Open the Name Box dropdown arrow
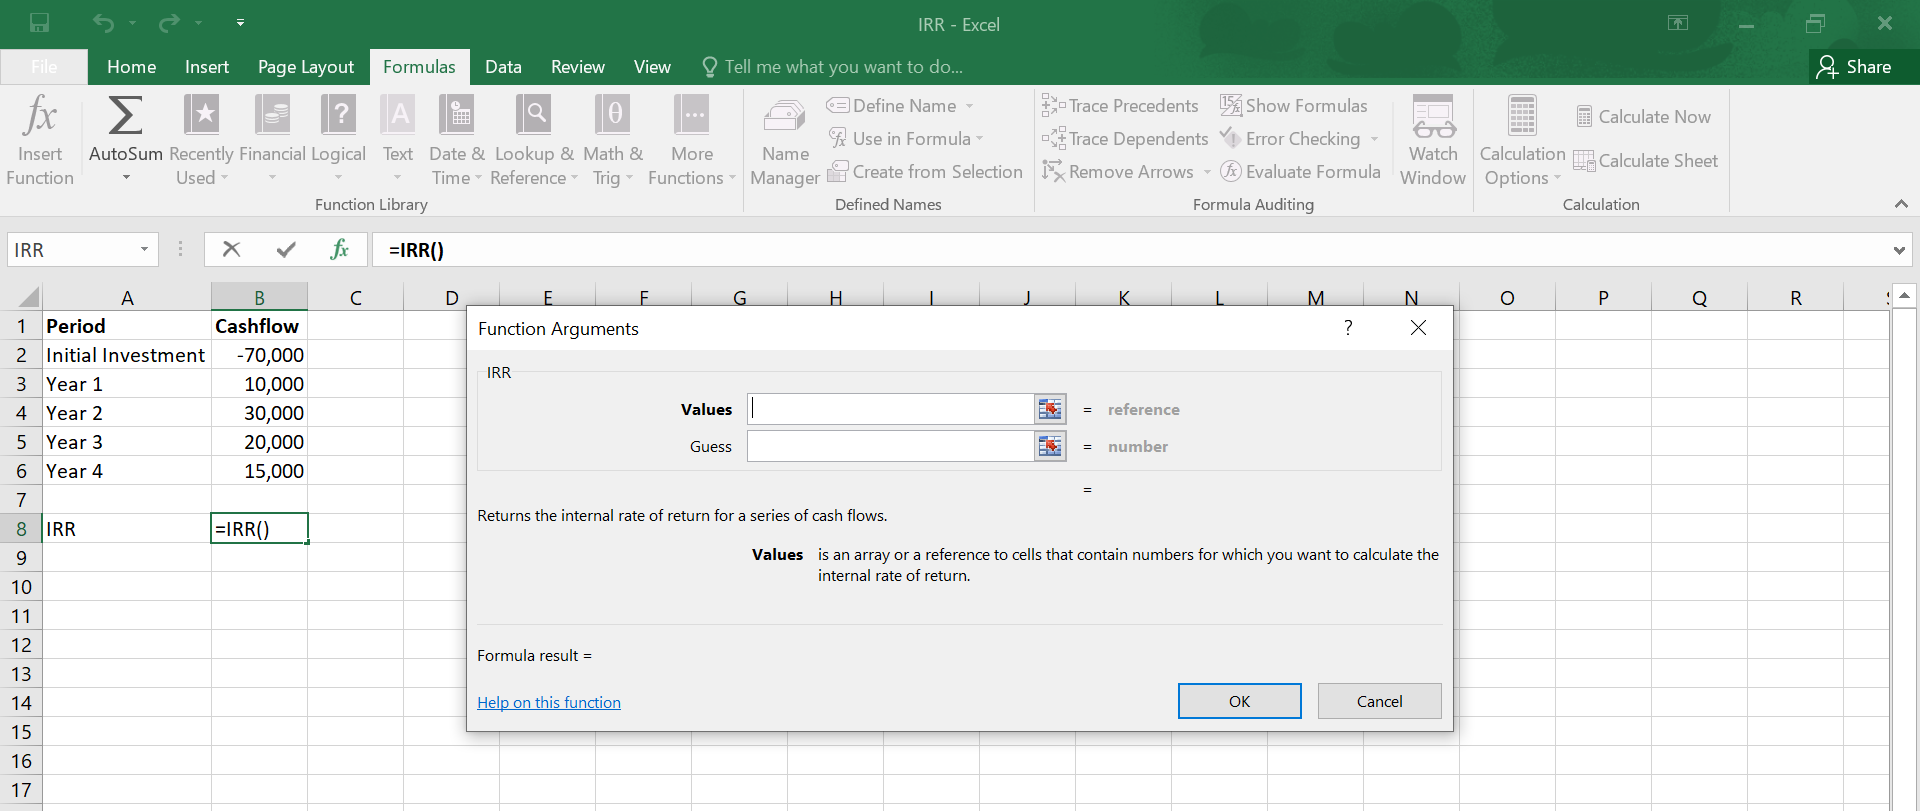Screen dimensions: 1920x811 pos(144,250)
